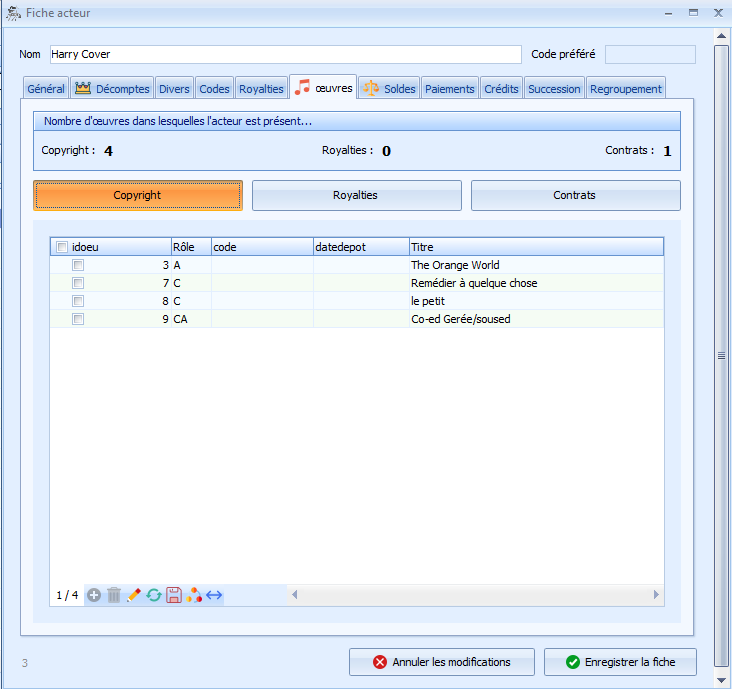Screen dimensions: 732x689
Task: Toggle the select-all checkbox in idoeu header
Action: [x=62, y=247]
